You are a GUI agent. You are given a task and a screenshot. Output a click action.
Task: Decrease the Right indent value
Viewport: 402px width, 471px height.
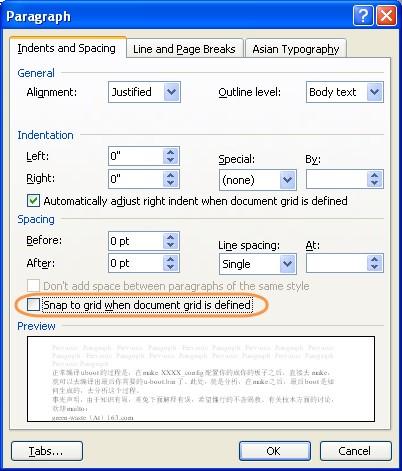point(171,183)
